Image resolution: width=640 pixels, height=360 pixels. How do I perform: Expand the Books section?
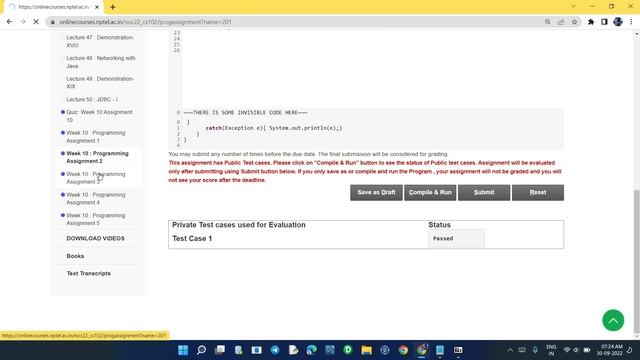(75, 256)
